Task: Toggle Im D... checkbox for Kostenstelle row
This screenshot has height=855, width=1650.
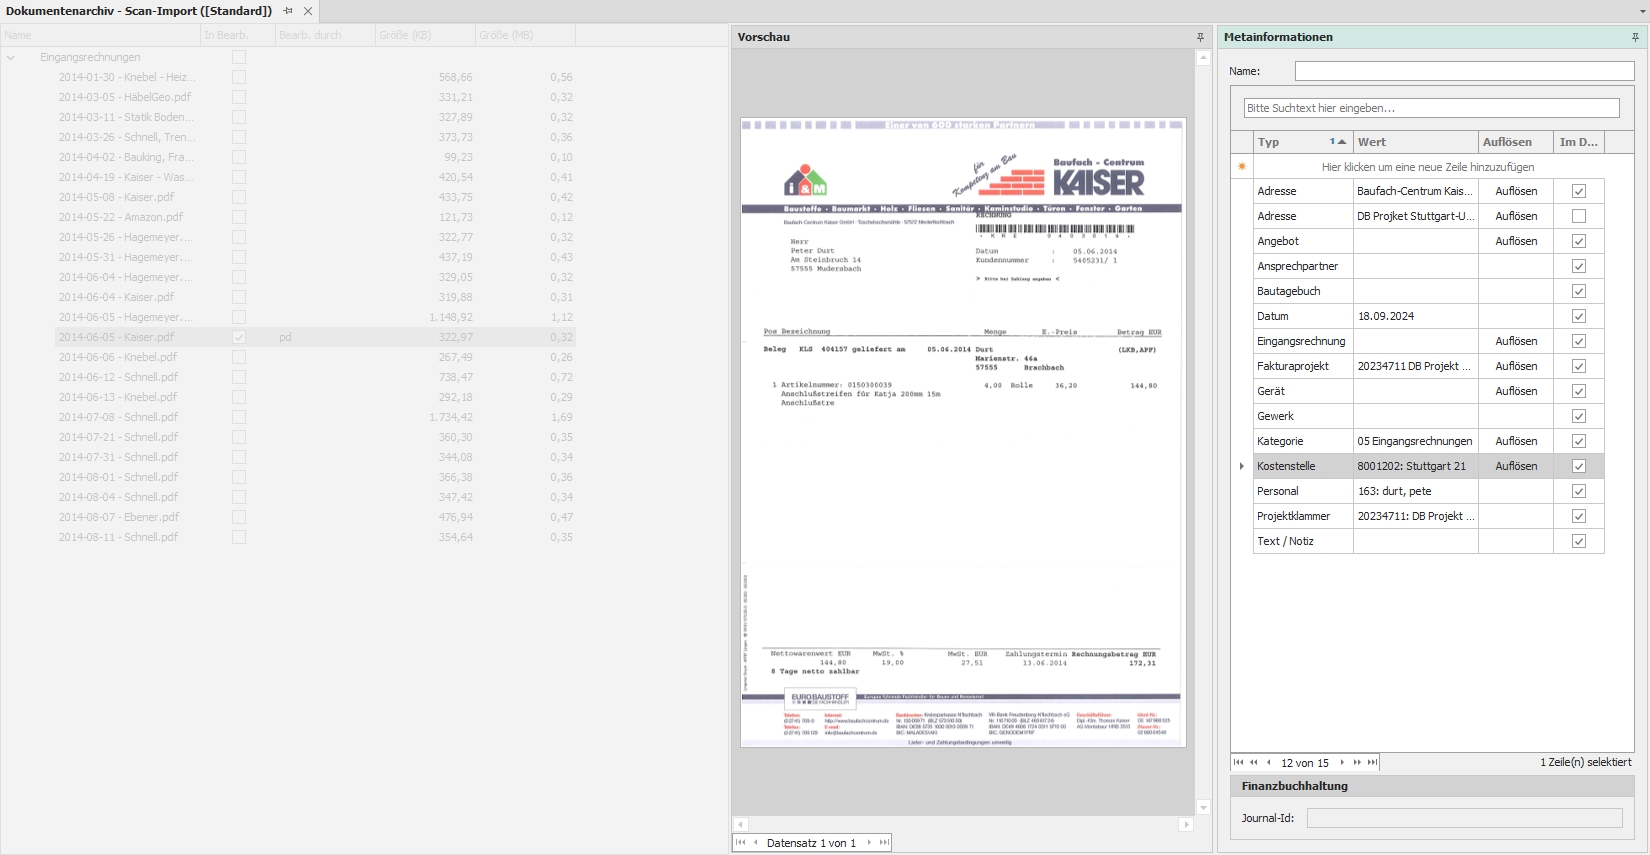Action: point(1579,466)
